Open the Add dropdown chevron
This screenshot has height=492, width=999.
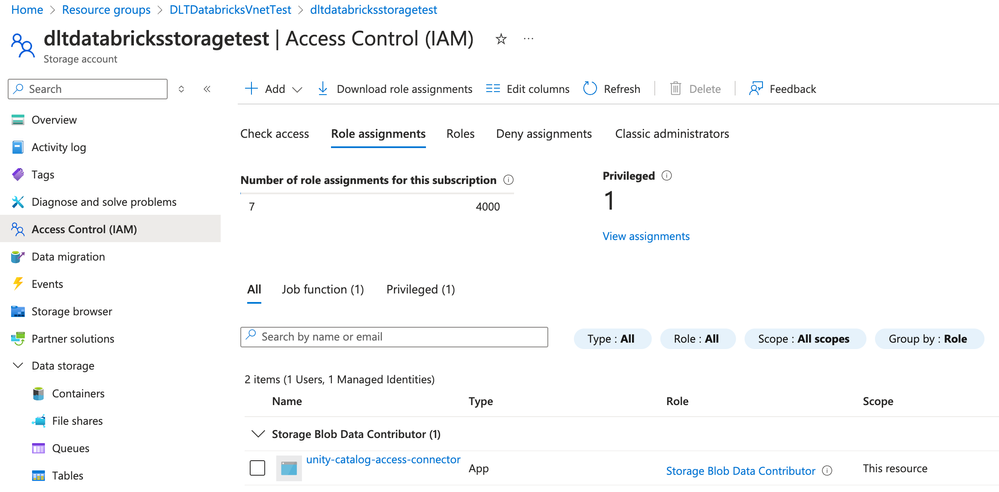(296, 89)
